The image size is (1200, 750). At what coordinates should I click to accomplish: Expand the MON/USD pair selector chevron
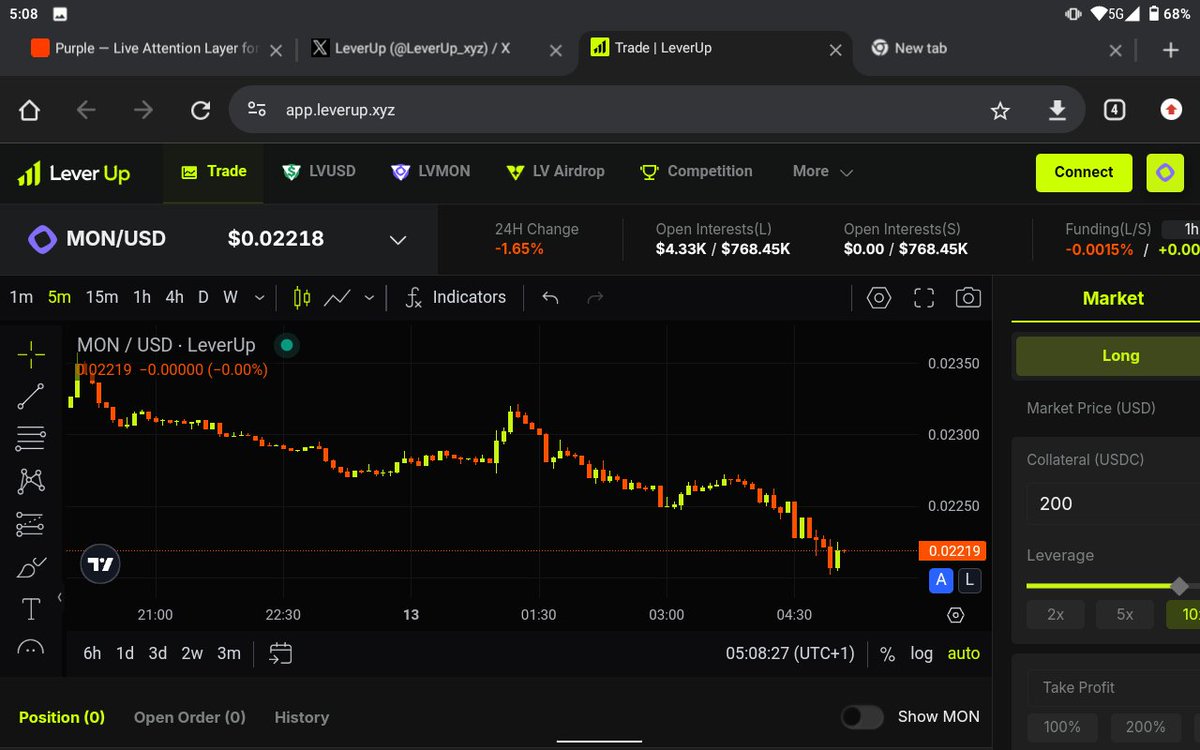tap(398, 240)
